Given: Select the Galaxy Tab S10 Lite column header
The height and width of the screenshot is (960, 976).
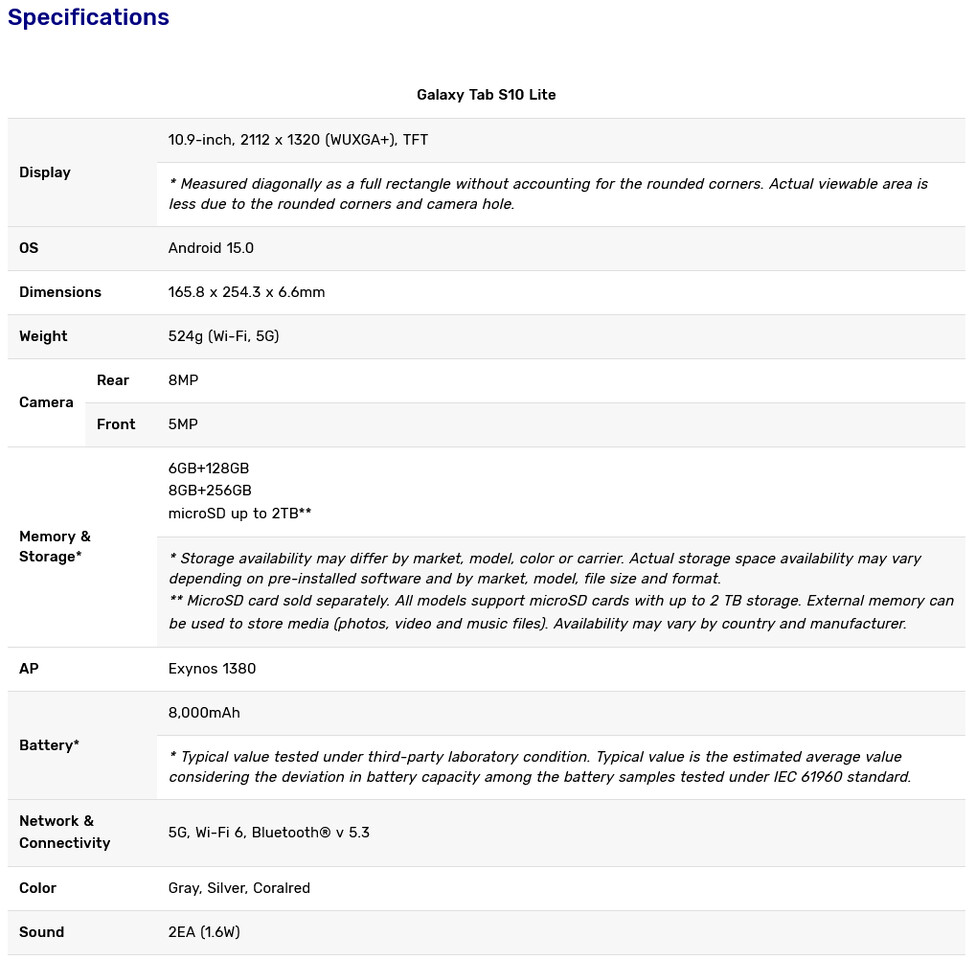Looking at the screenshot, I should [486, 95].
